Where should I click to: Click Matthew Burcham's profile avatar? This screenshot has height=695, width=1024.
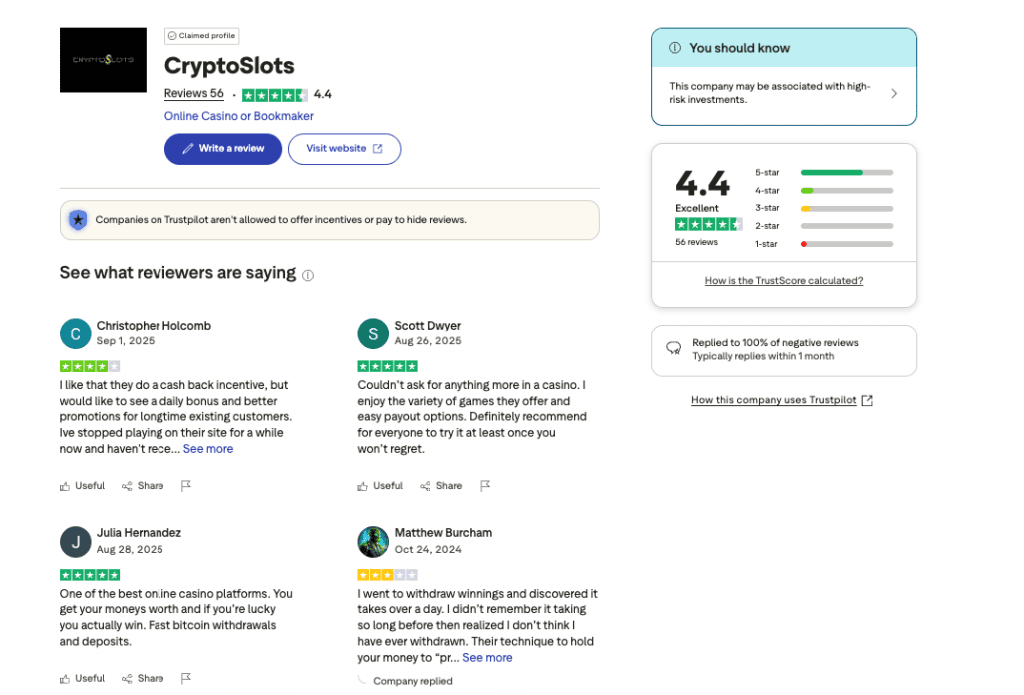(373, 542)
